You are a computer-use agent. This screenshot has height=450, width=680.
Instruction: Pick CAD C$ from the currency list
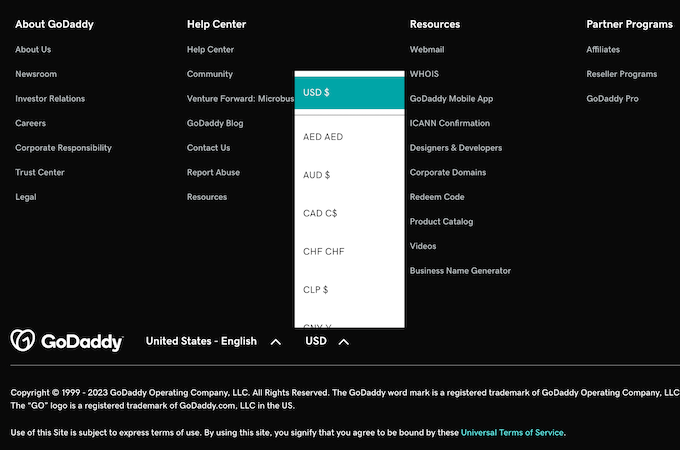point(349,213)
